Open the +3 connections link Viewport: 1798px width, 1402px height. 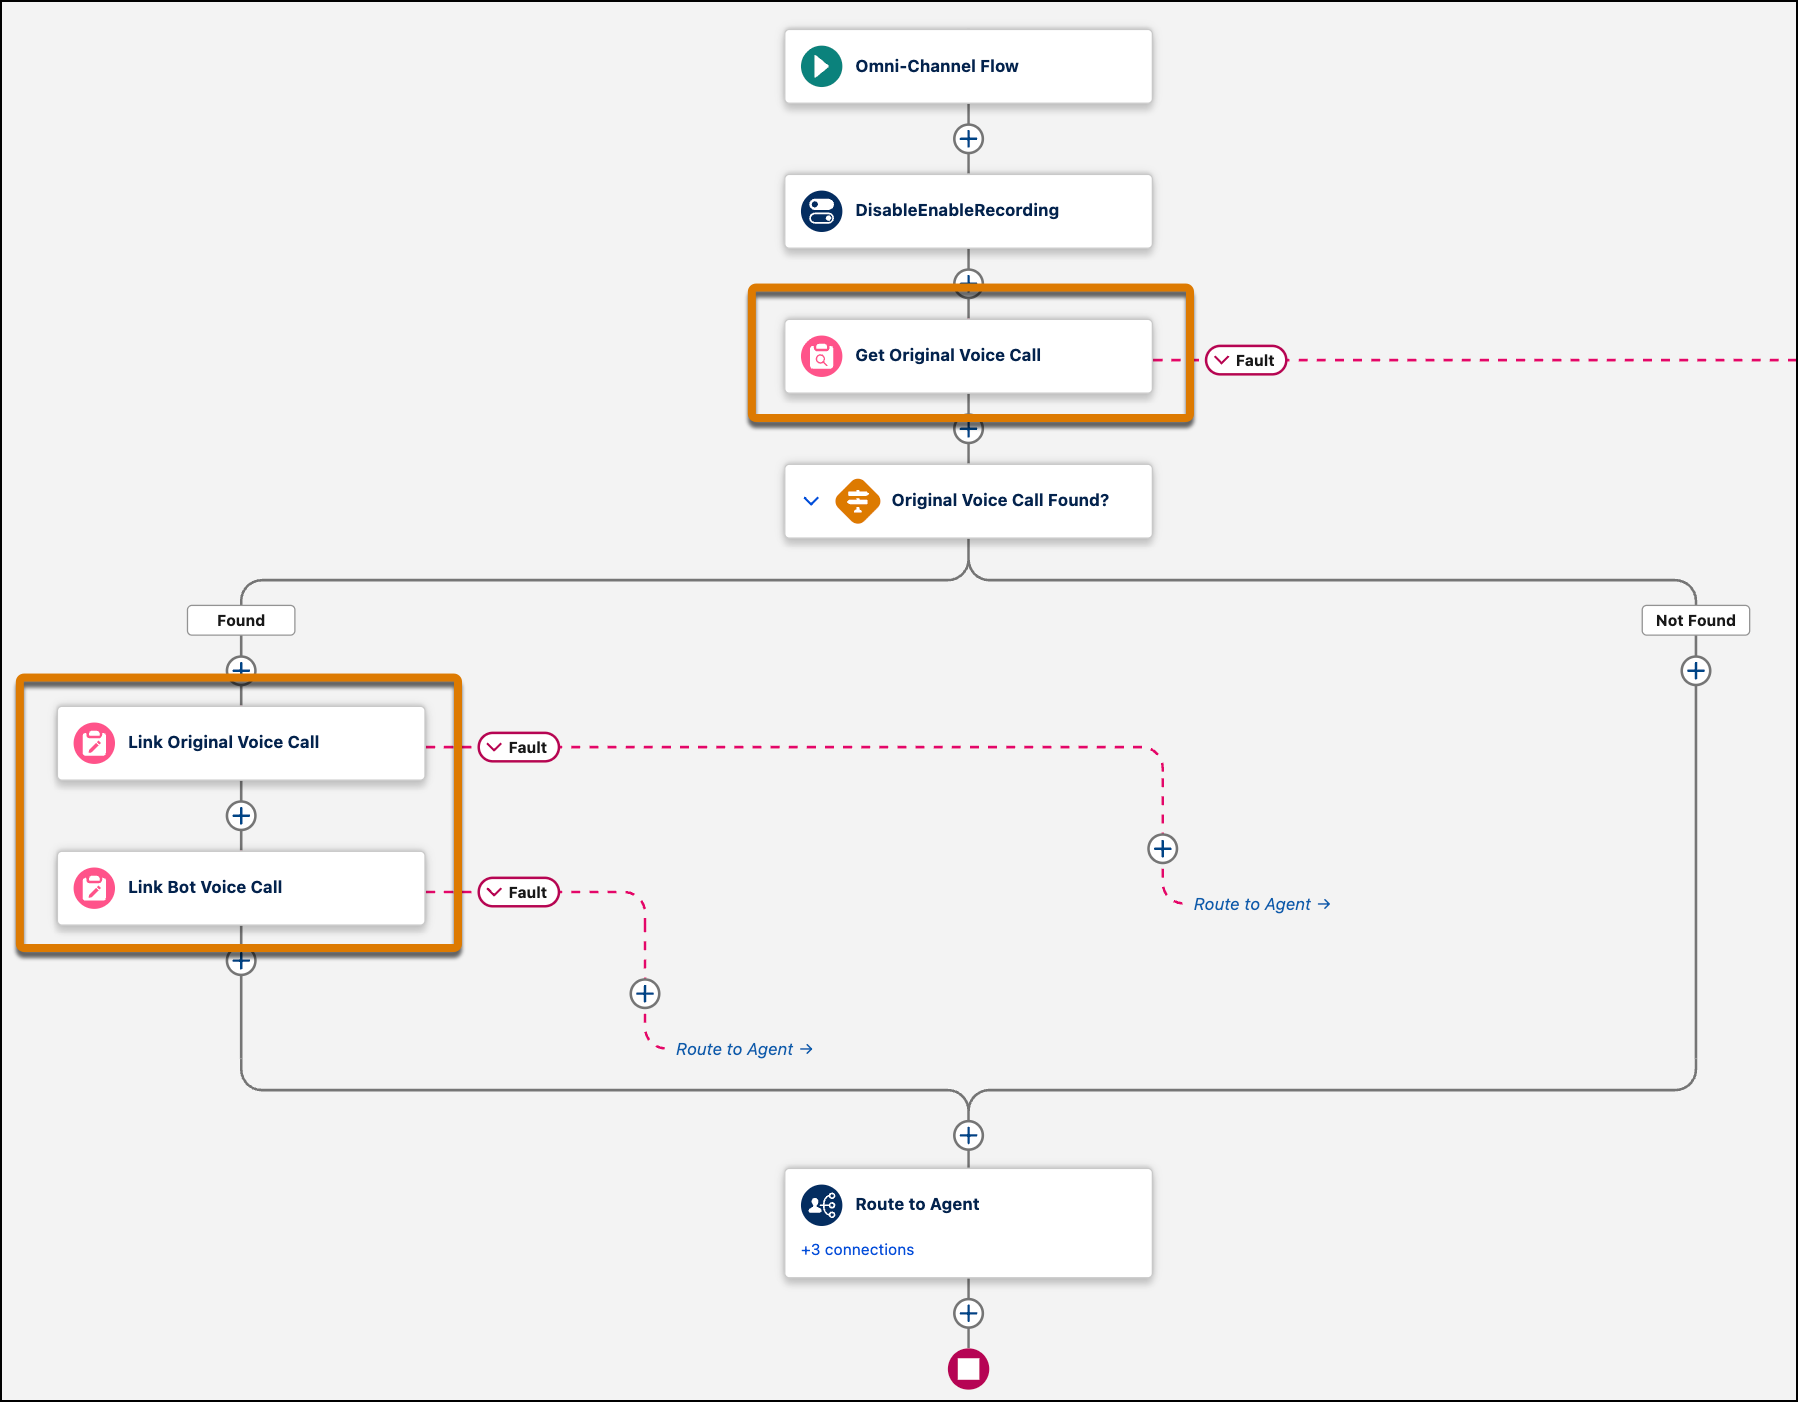coord(857,1250)
